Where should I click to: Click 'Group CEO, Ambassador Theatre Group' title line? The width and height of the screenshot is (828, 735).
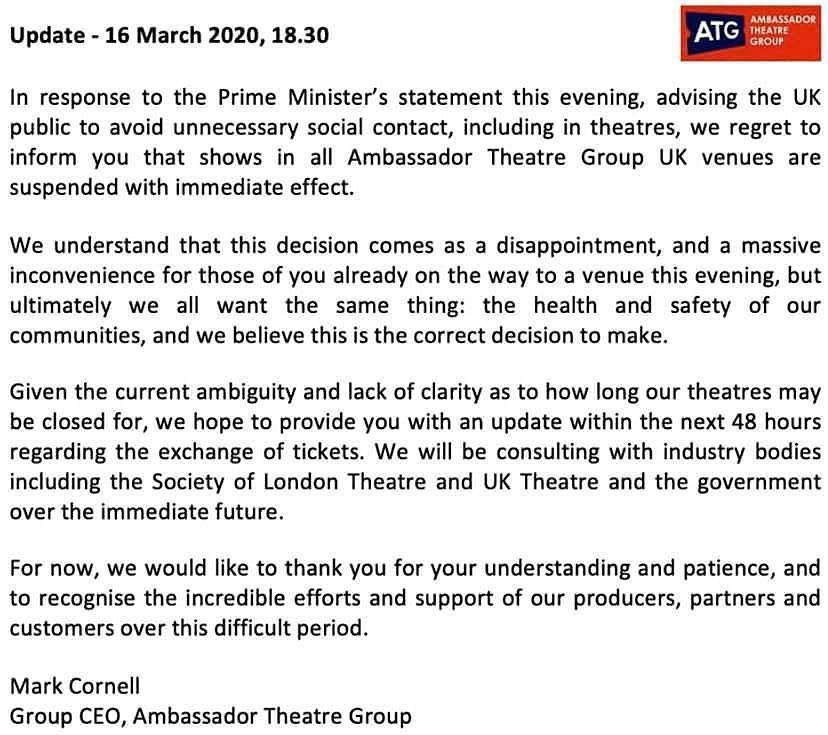[210, 717]
